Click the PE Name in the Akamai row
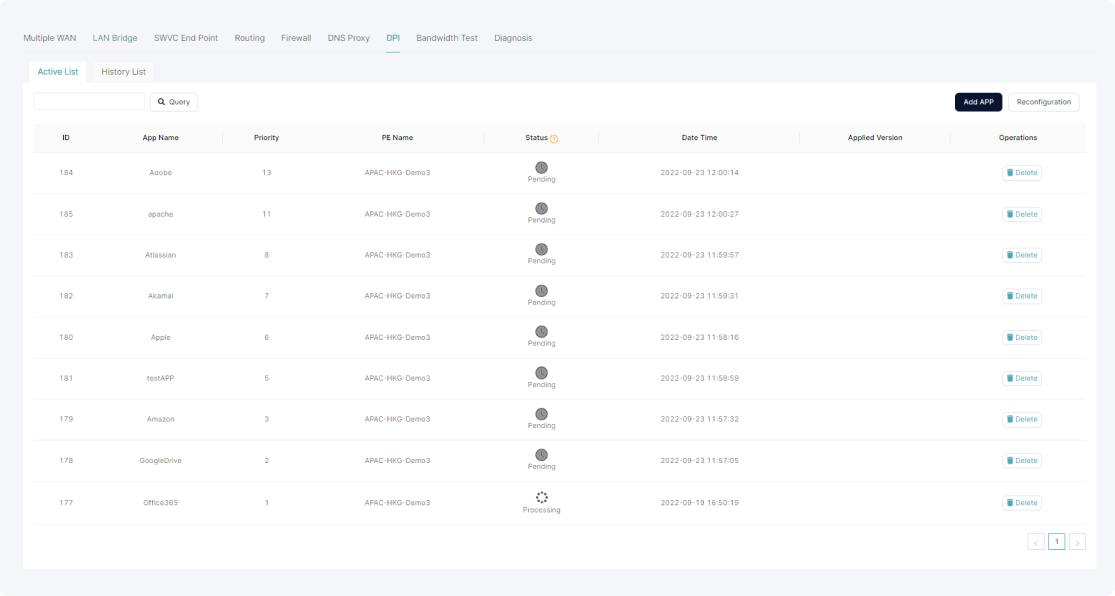The image size is (1115, 596). pos(397,296)
